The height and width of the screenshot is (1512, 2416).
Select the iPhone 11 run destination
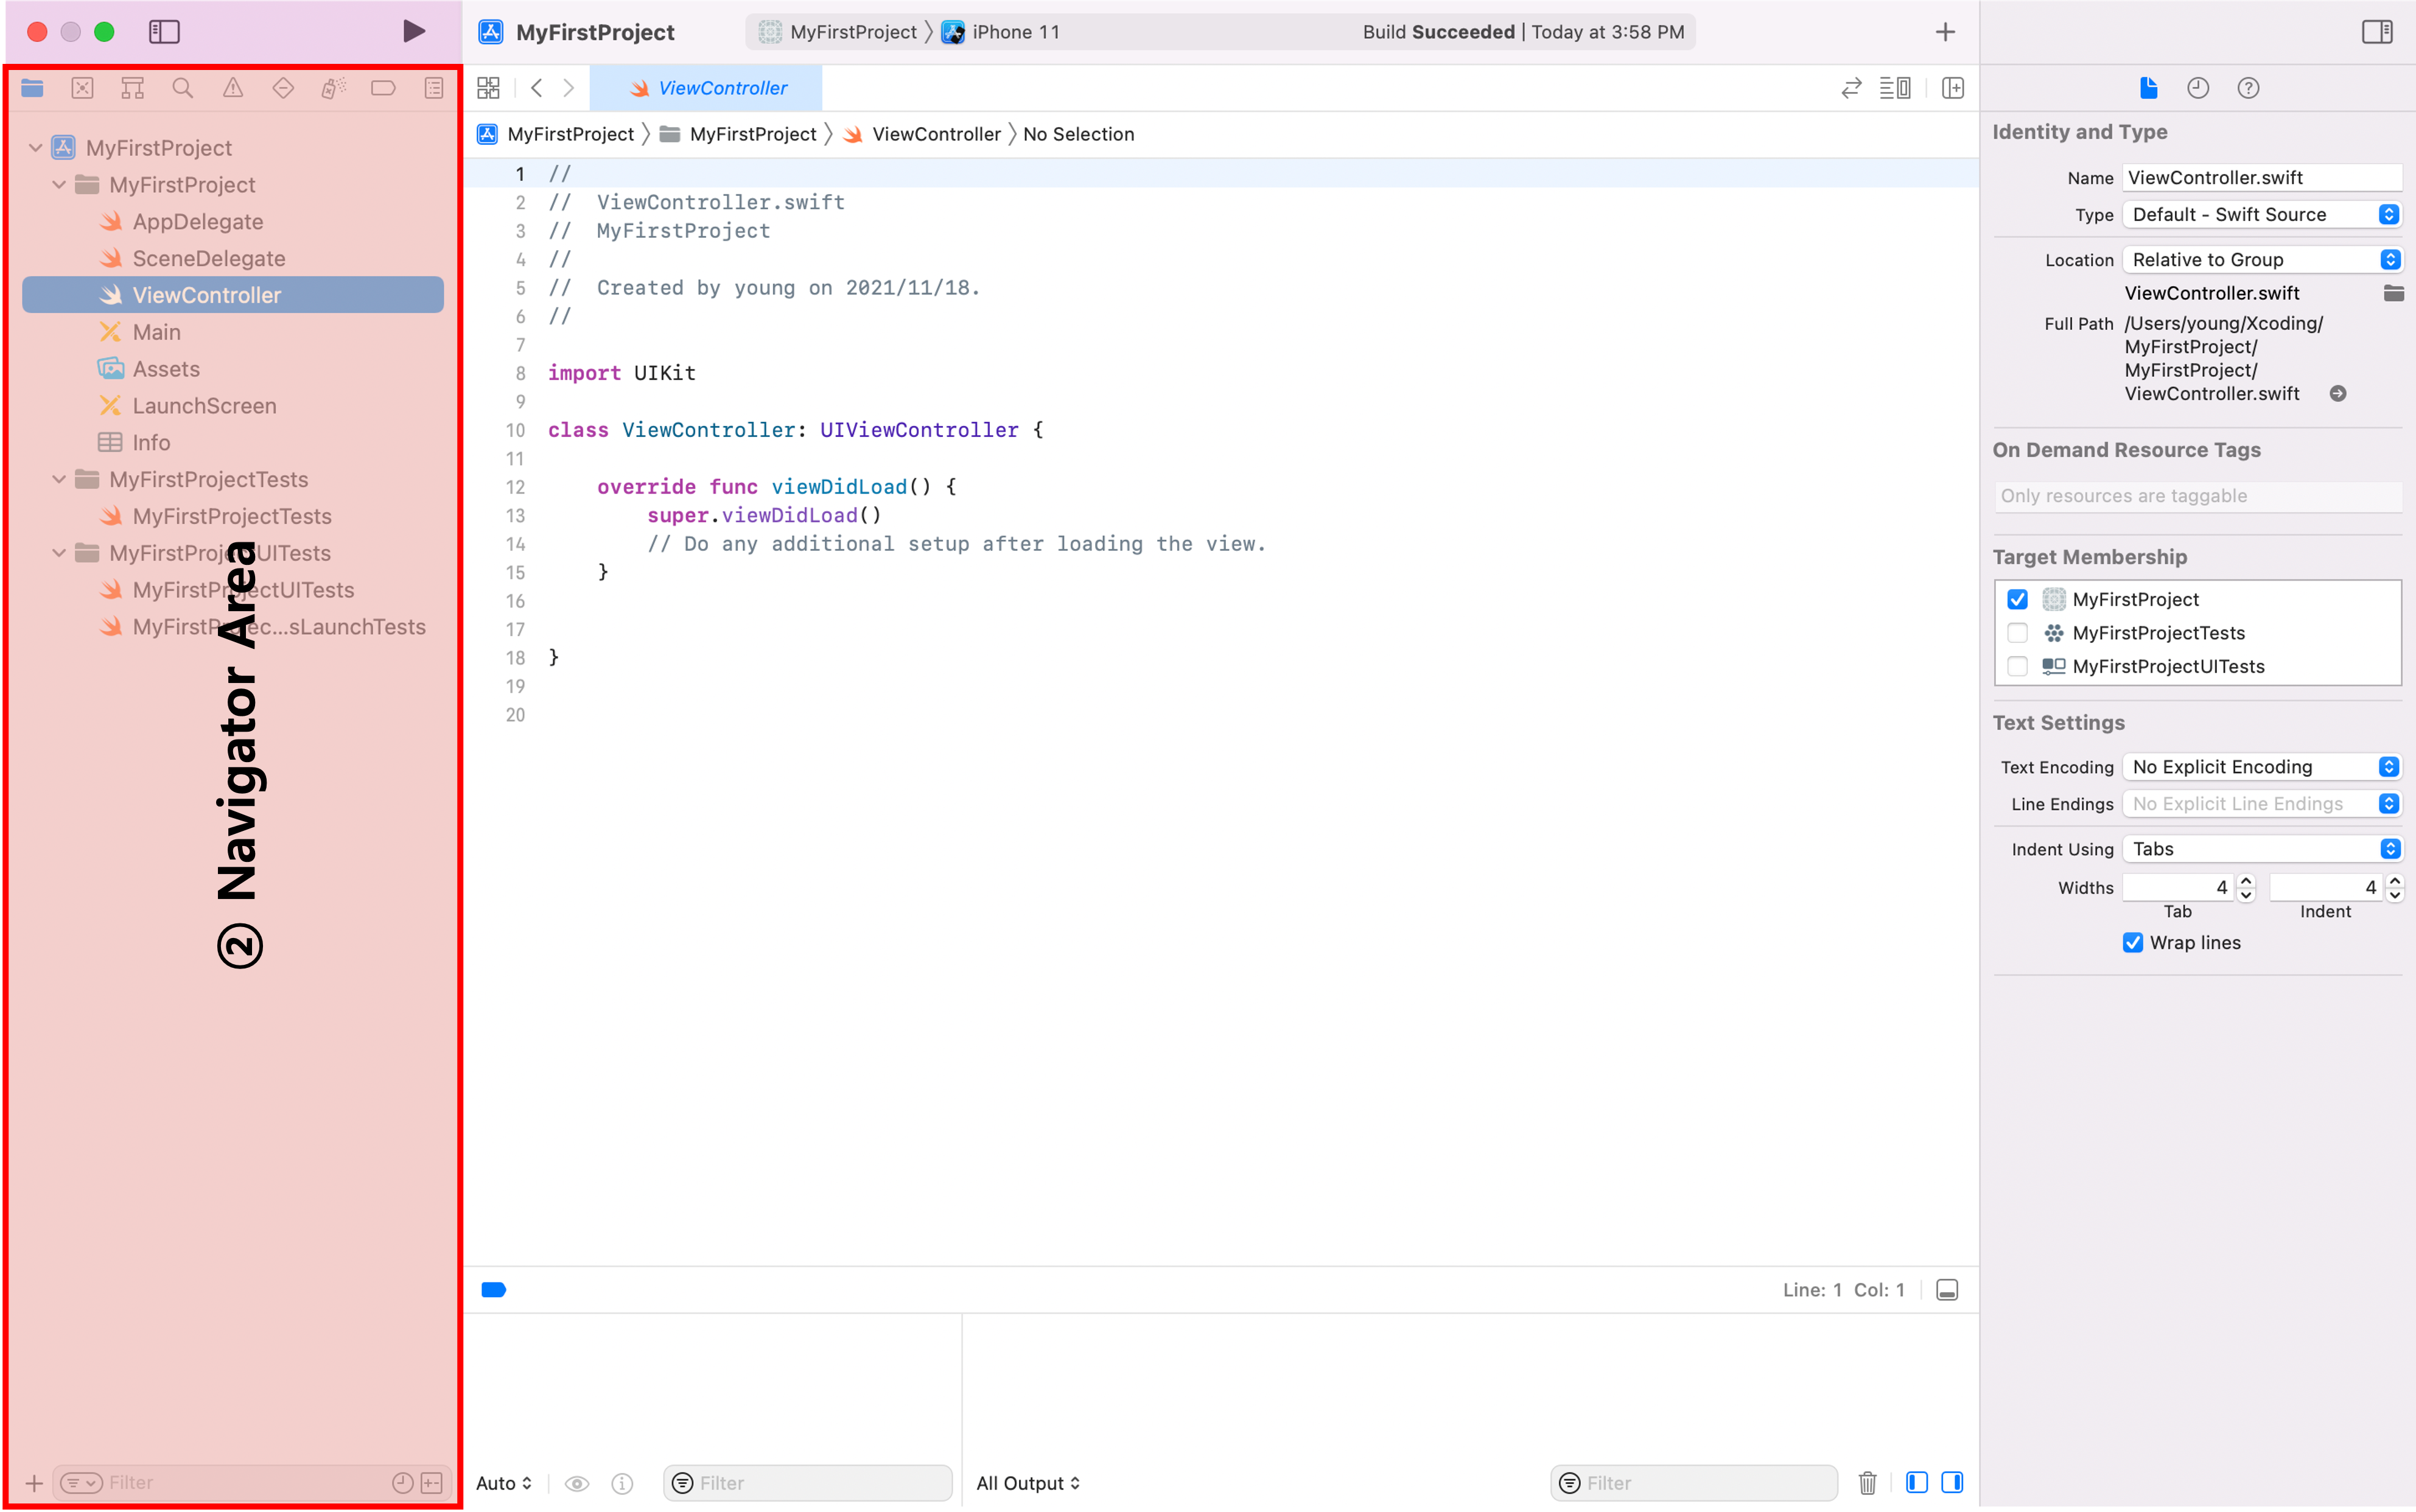point(1001,32)
